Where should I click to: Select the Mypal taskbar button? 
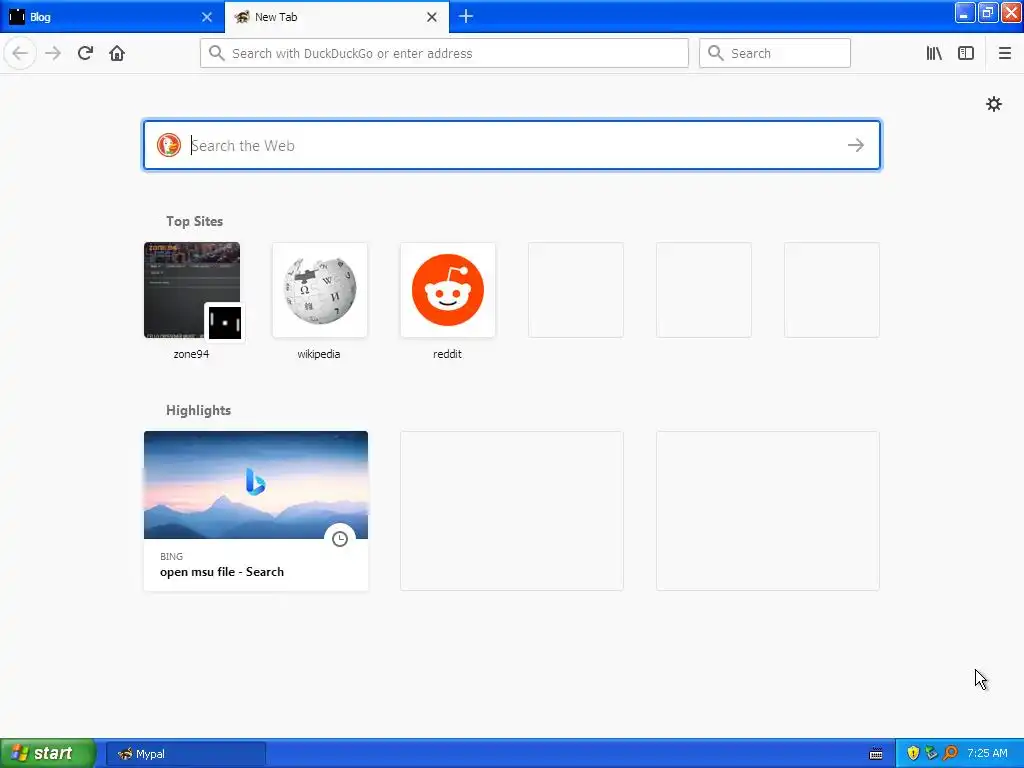[x=185, y=754]
